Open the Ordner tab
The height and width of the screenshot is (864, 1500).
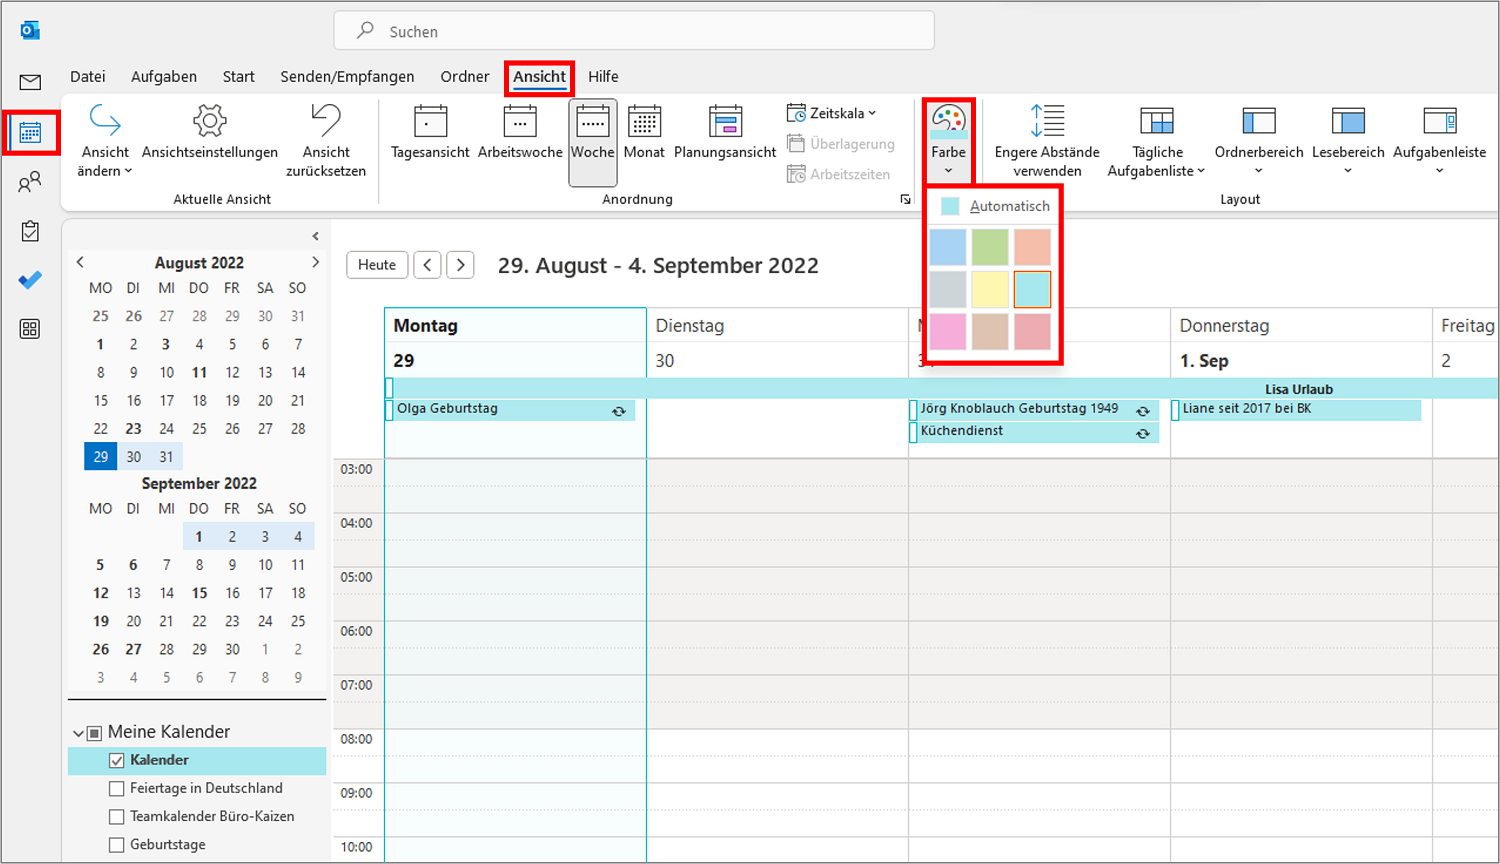click(465, 76)
